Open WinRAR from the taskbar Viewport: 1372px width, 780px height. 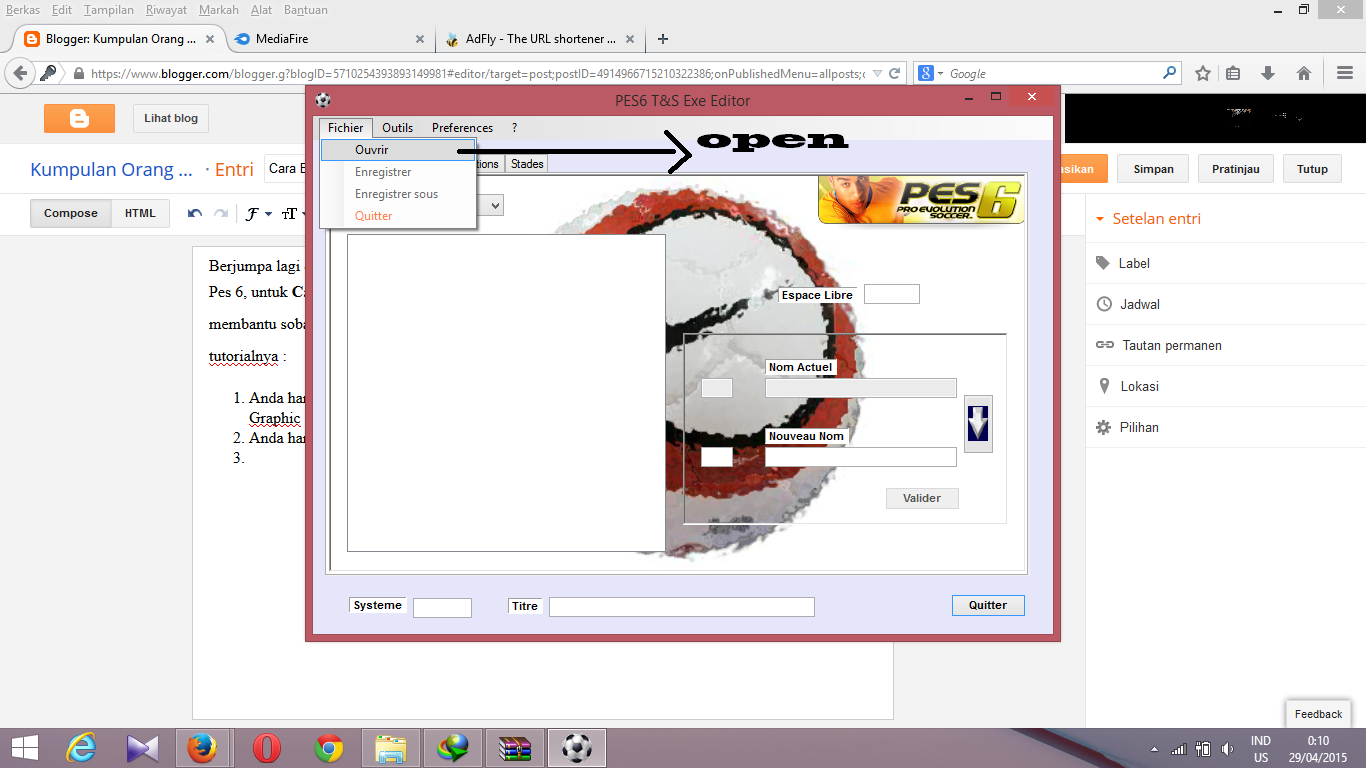pos(515,748)
